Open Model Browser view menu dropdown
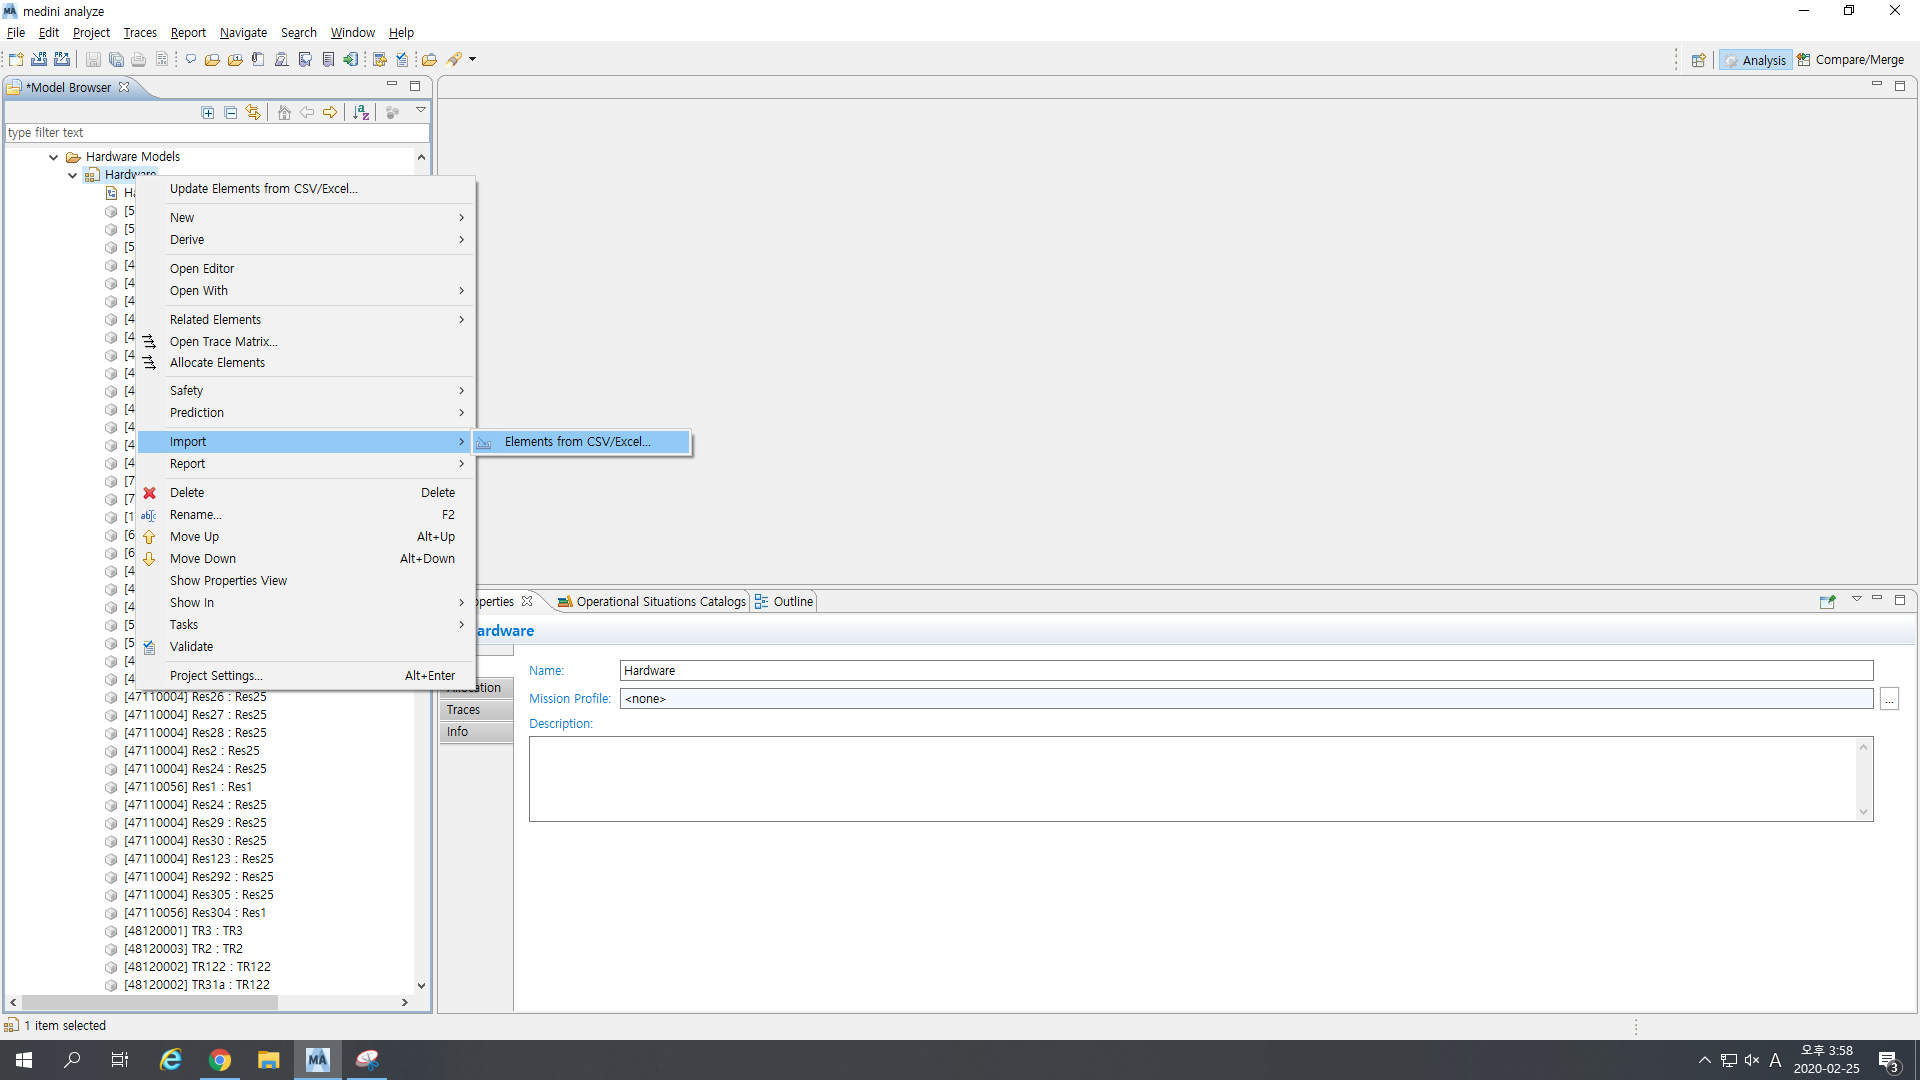 (x=421, y=110)
